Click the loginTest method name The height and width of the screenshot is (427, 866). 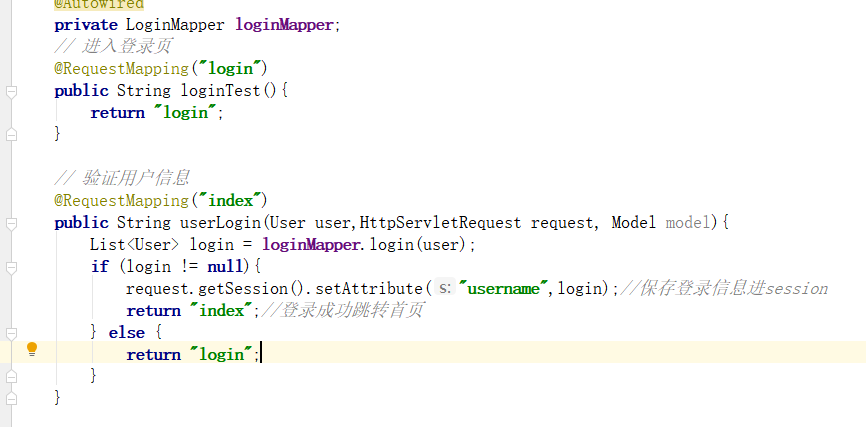coord(220,91)
